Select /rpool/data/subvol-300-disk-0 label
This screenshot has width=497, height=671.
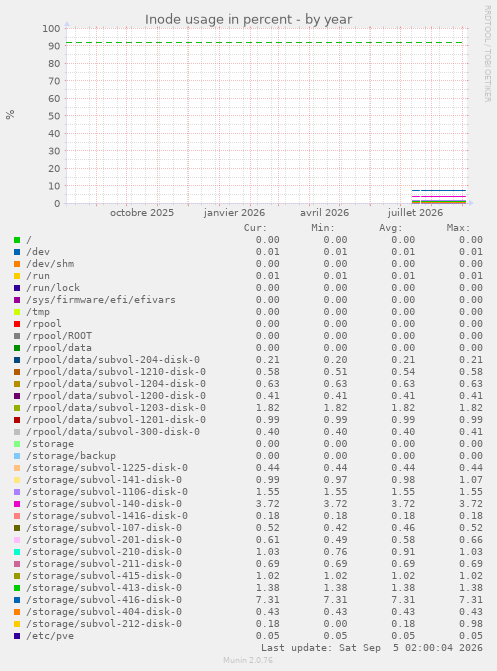pos(113,432)
